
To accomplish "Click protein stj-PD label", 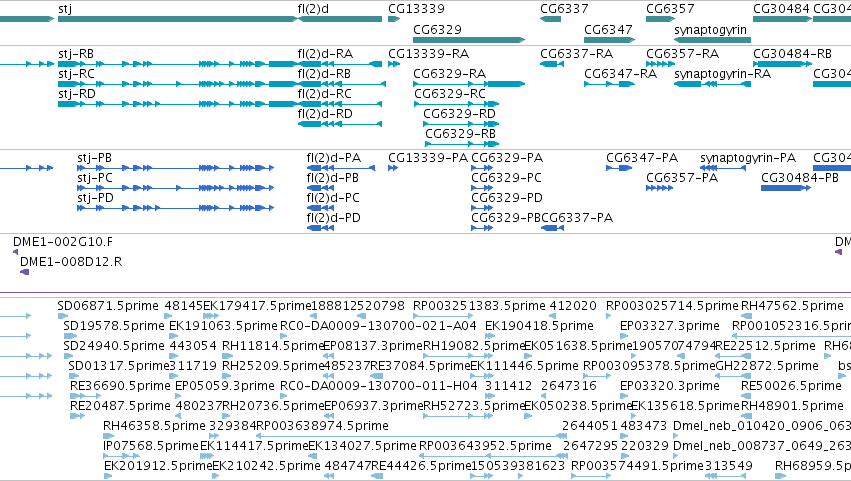I will (x=96, y=198).
